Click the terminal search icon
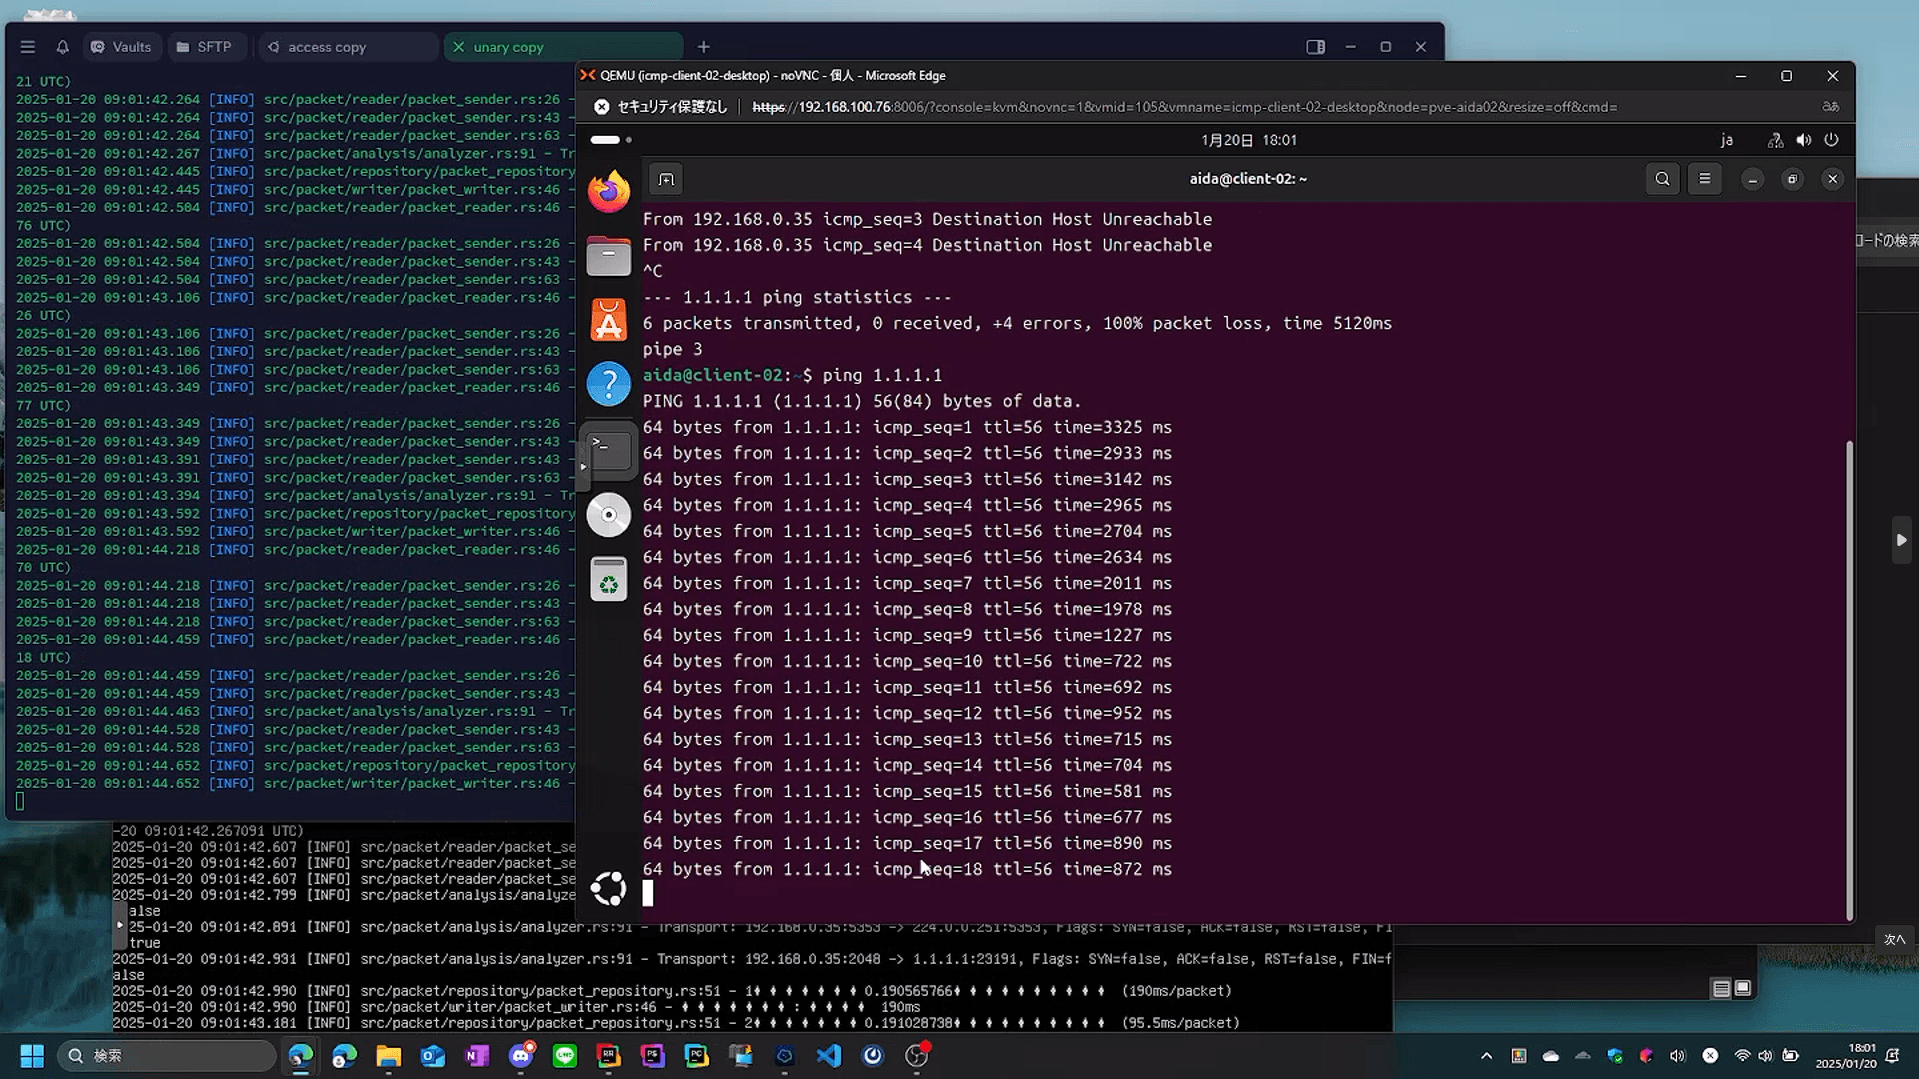Screen dimensions: 1919x1079 (x=1662, y=179)
